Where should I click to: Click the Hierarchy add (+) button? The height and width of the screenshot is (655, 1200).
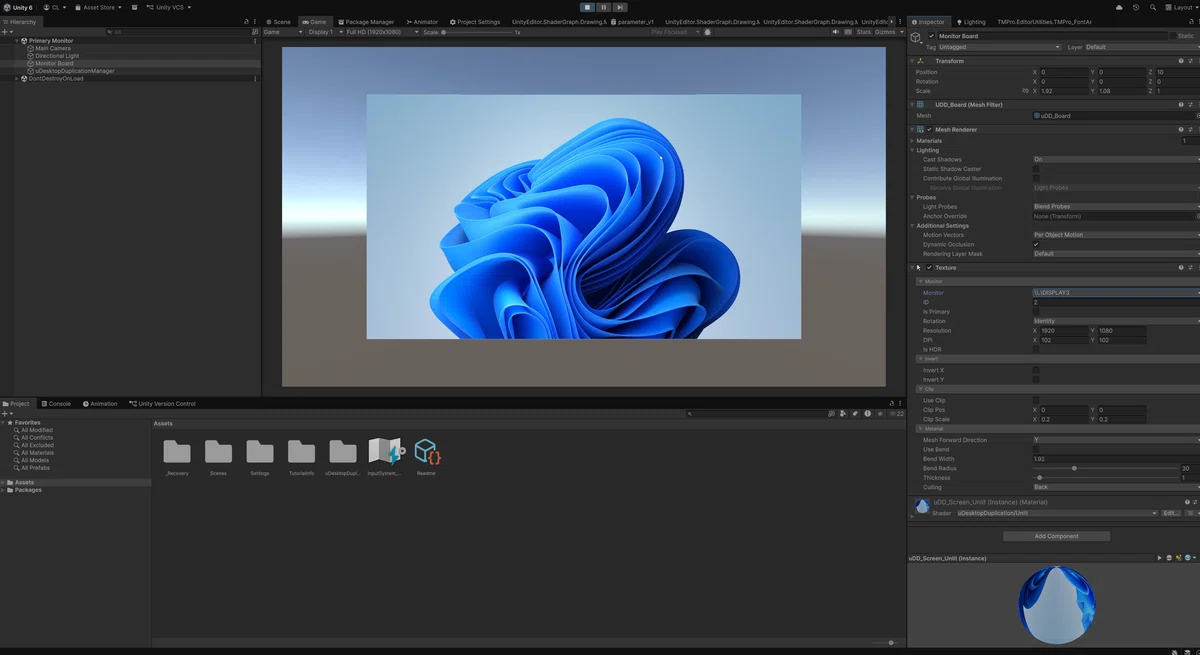[x=6, y=32]
